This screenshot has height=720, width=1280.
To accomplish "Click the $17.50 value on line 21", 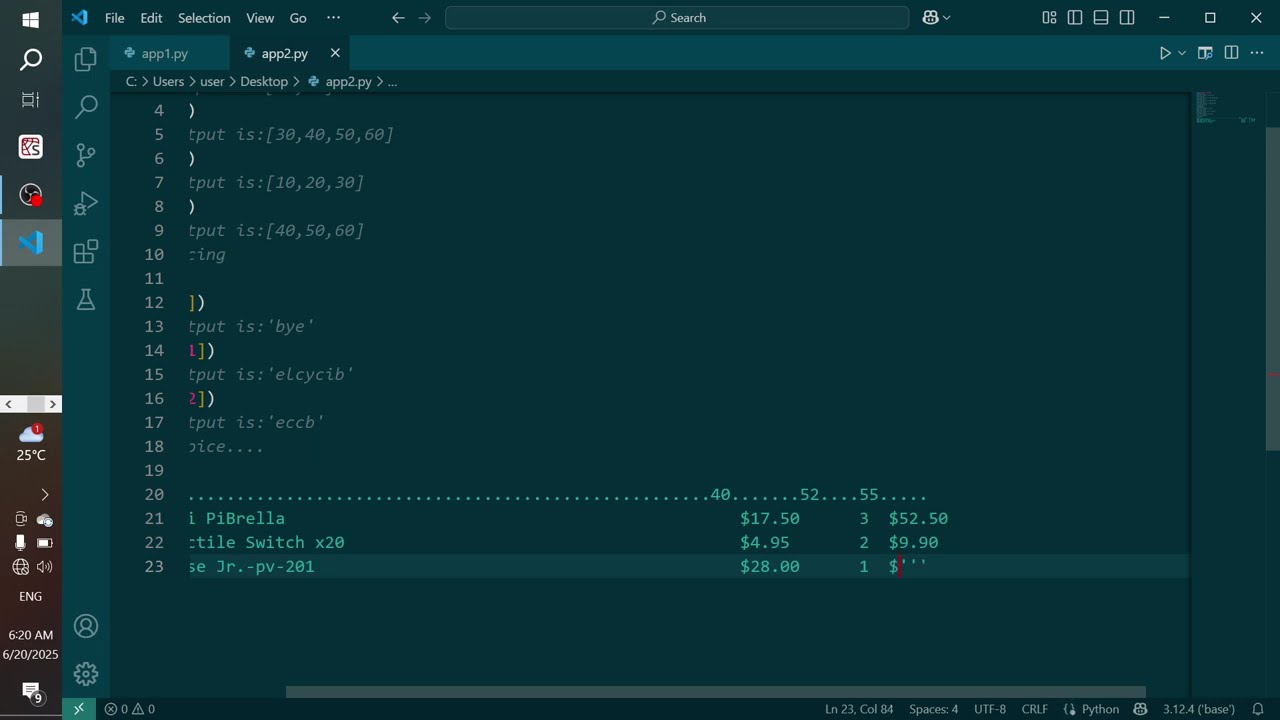I will pos(770,518).
